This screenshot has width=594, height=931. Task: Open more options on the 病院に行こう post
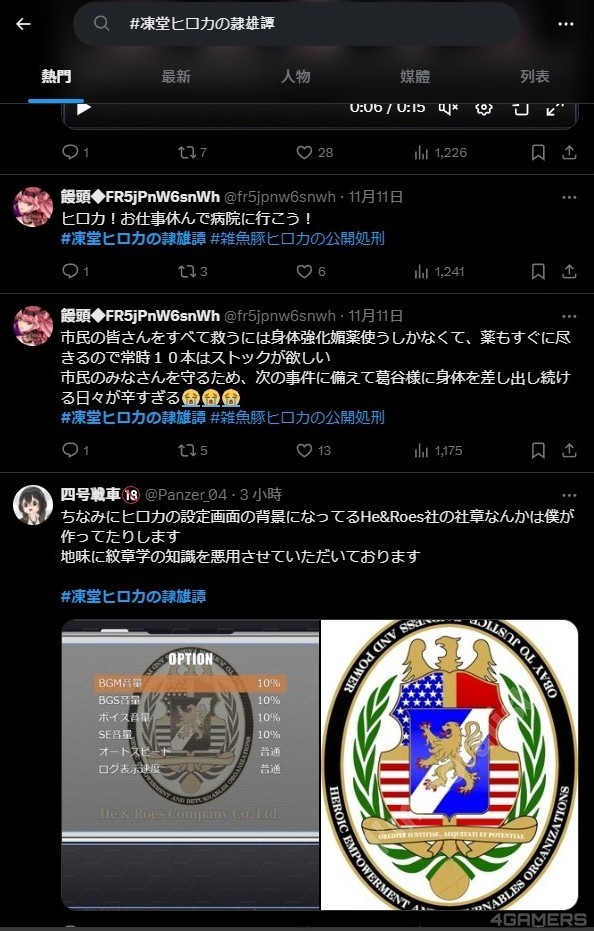[569, 197]
